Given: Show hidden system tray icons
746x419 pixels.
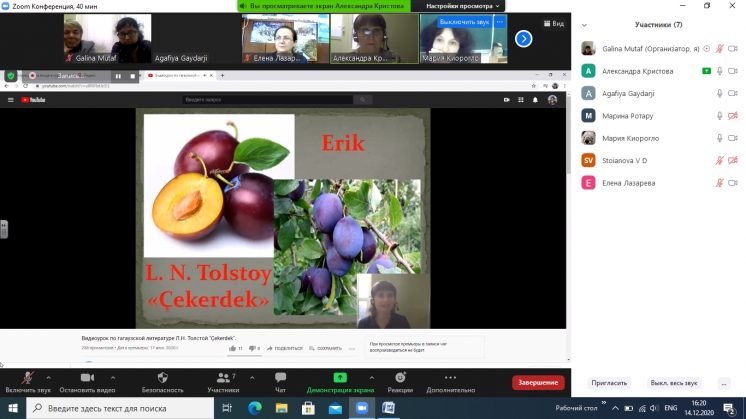Looking at the screenshot, I should pyautogui.click(x=615, y=408).
